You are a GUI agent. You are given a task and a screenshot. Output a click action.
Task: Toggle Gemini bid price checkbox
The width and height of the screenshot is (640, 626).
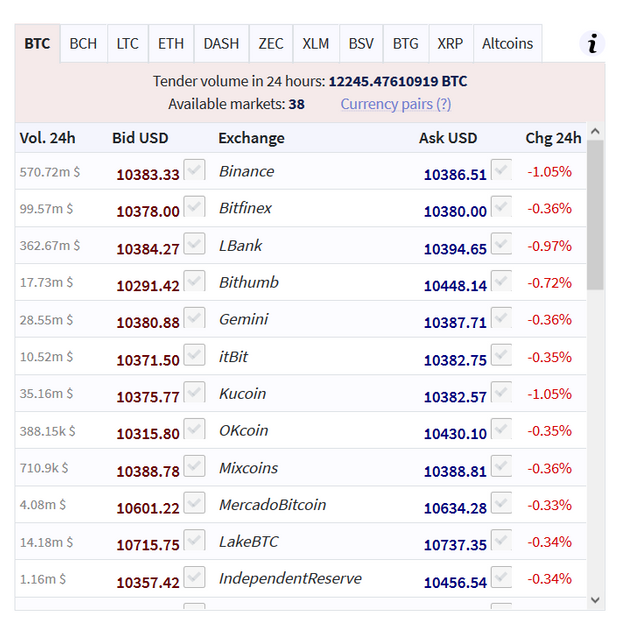click(195, 318)
